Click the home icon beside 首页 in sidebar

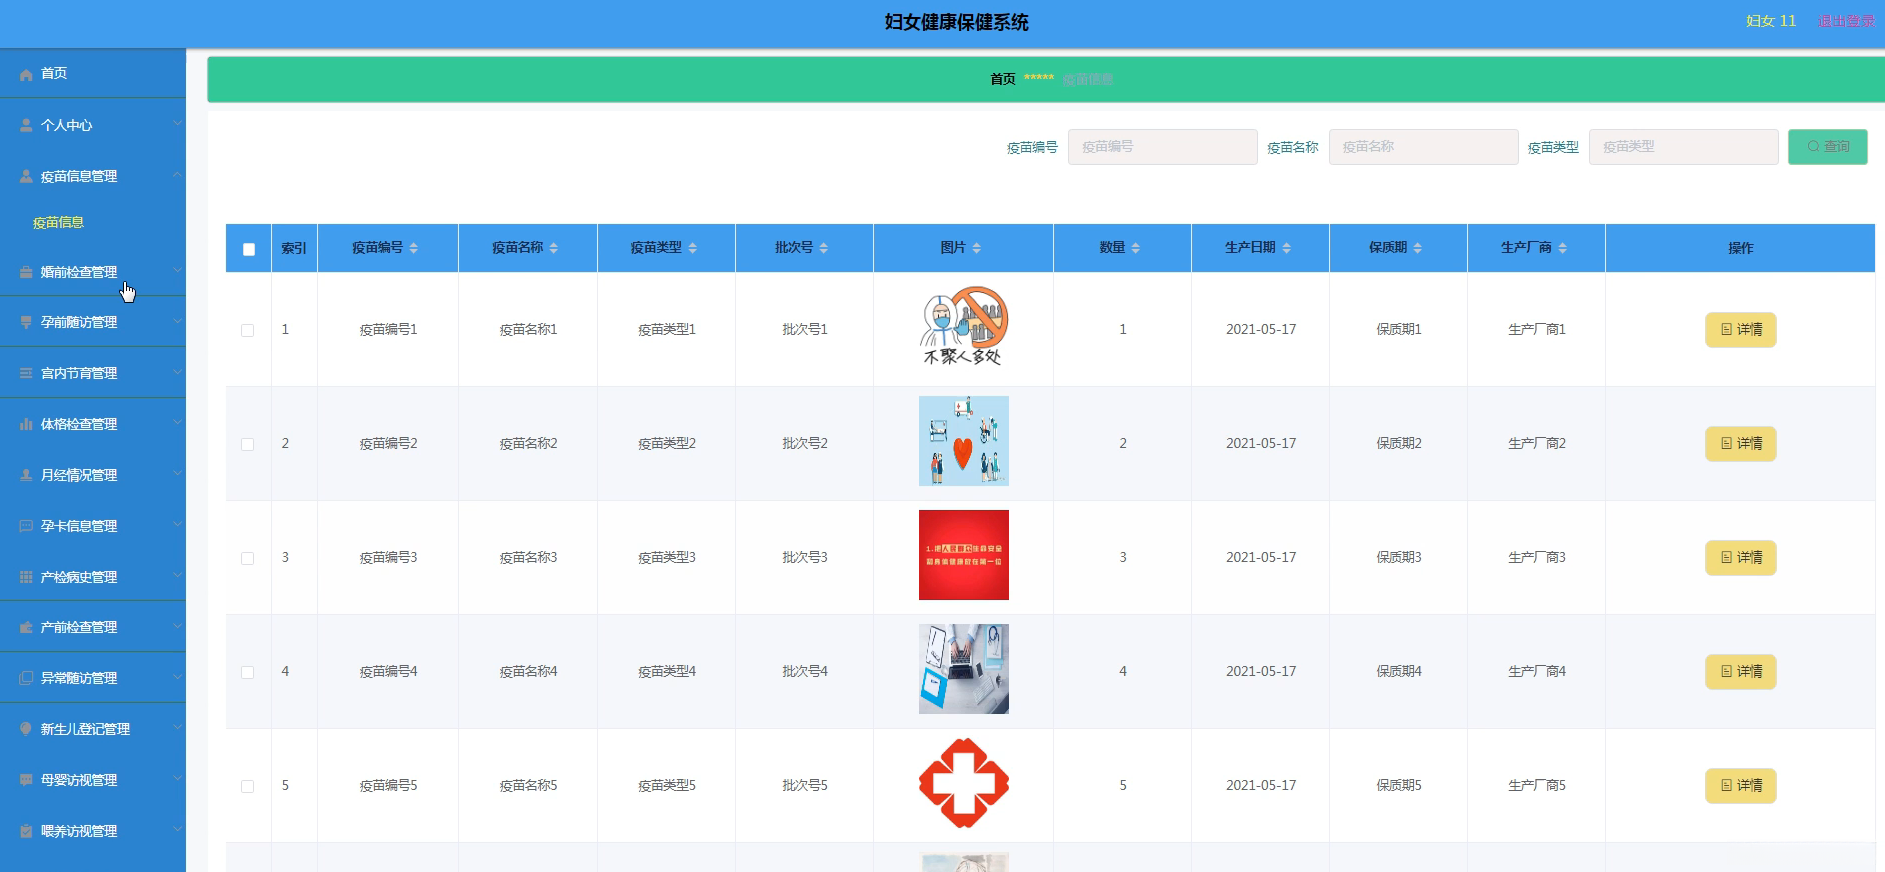tap(26, 74)
